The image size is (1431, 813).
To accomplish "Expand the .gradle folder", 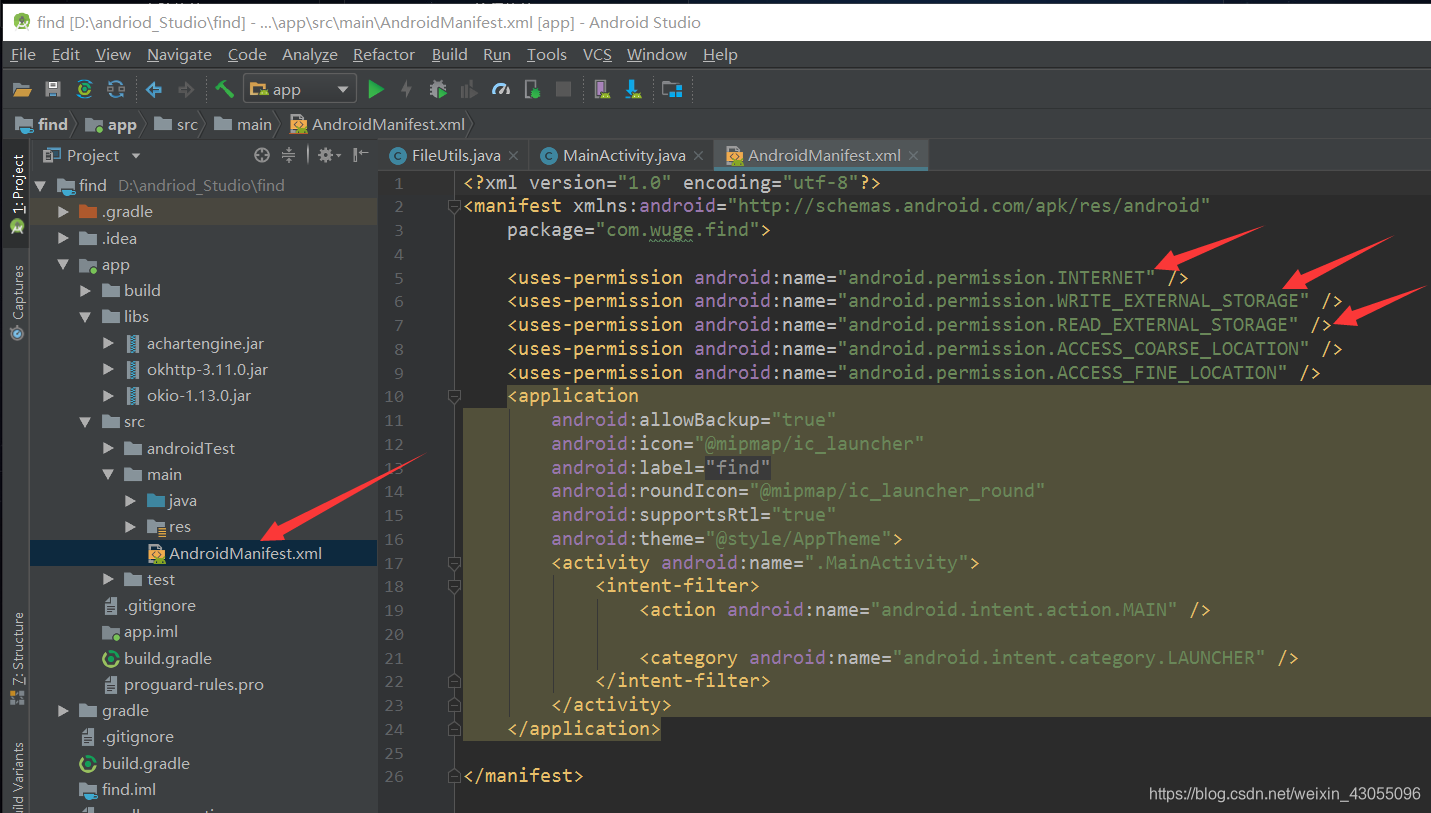I will pyautogui.click(x=64, y=212).
